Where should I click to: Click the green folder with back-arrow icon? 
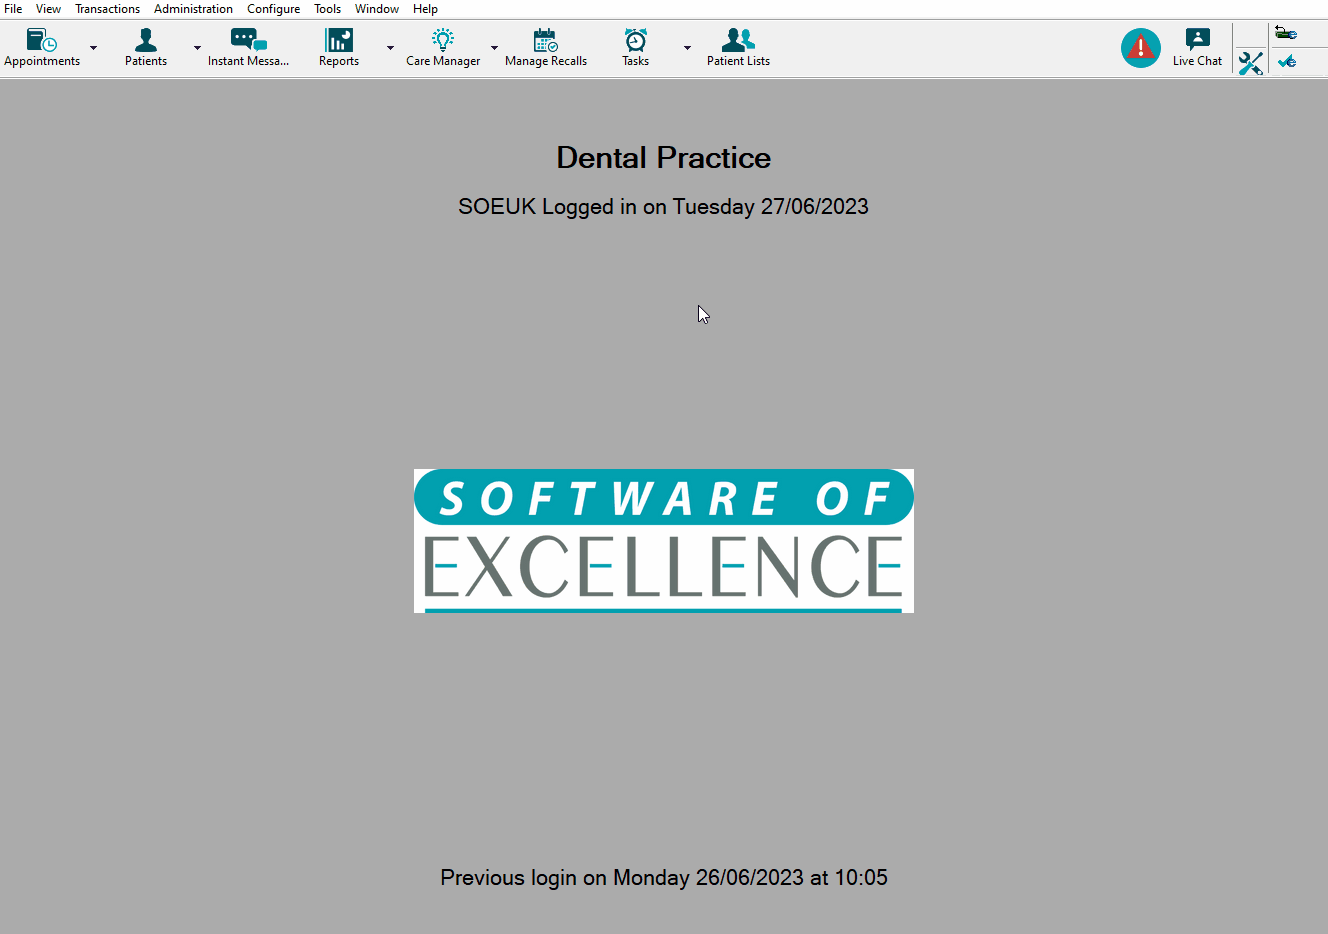tap(1286, 34)
